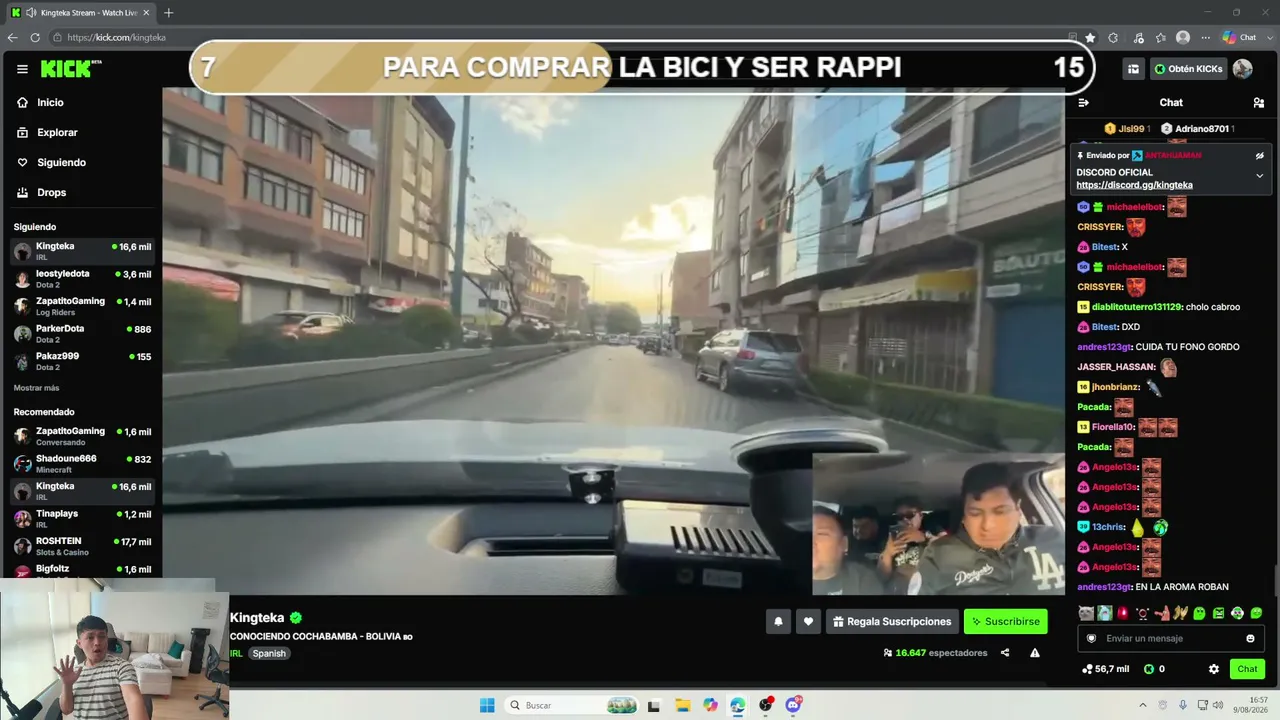The width and height of the screenshot is (1280, 720).
Task: Go back in the browser
Action: (12, 37)
